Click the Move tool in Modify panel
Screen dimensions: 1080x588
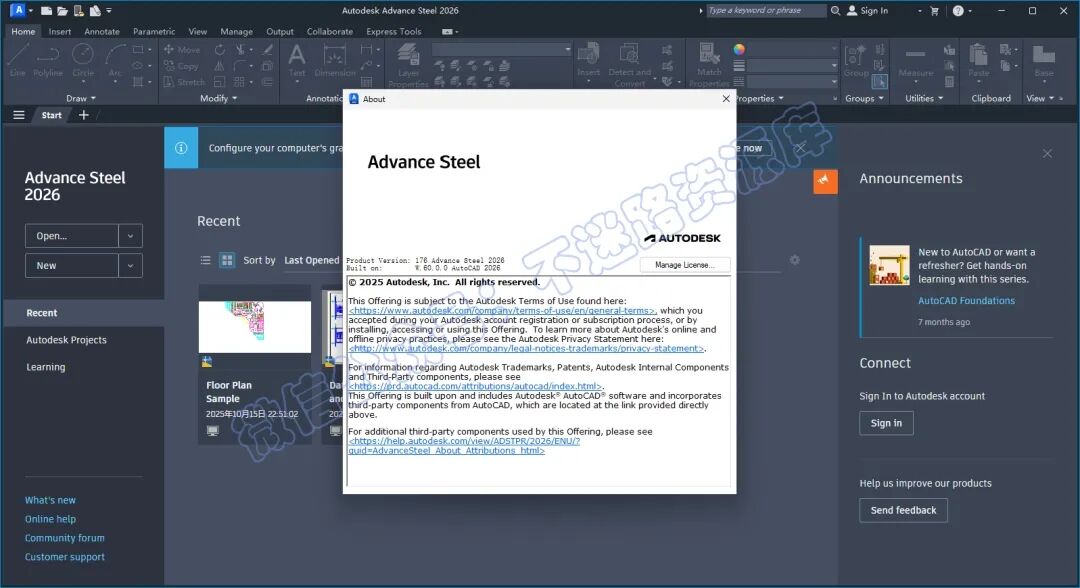click(x=182, y=50)
